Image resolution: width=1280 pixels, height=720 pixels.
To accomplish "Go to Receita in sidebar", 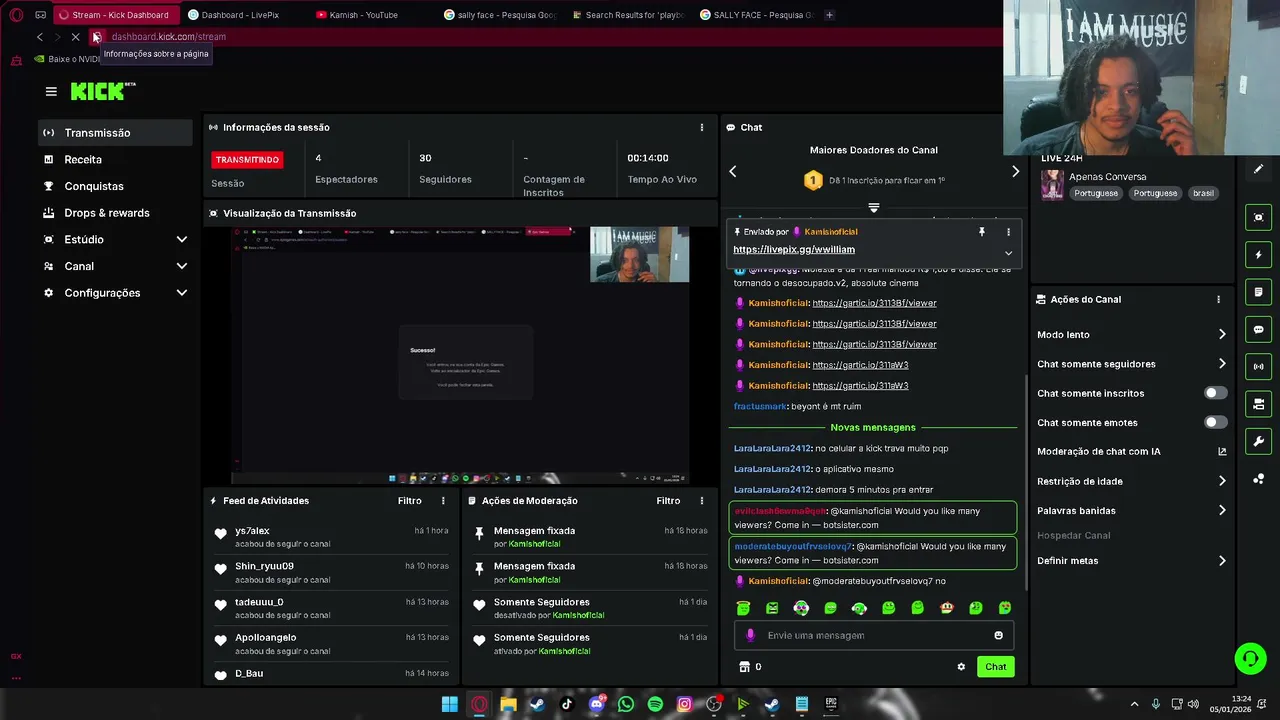I will coord(115,160).
